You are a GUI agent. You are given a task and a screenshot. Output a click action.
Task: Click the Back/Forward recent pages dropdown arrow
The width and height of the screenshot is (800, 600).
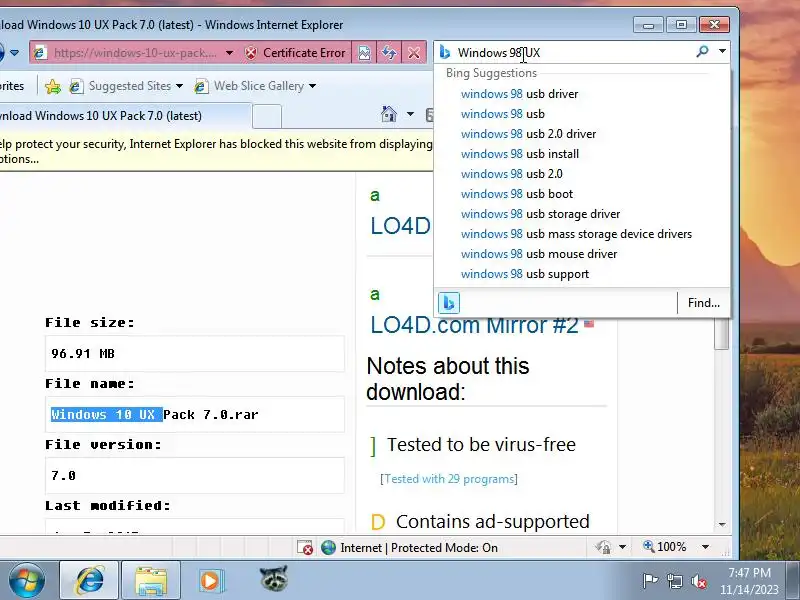pos(14,53)
